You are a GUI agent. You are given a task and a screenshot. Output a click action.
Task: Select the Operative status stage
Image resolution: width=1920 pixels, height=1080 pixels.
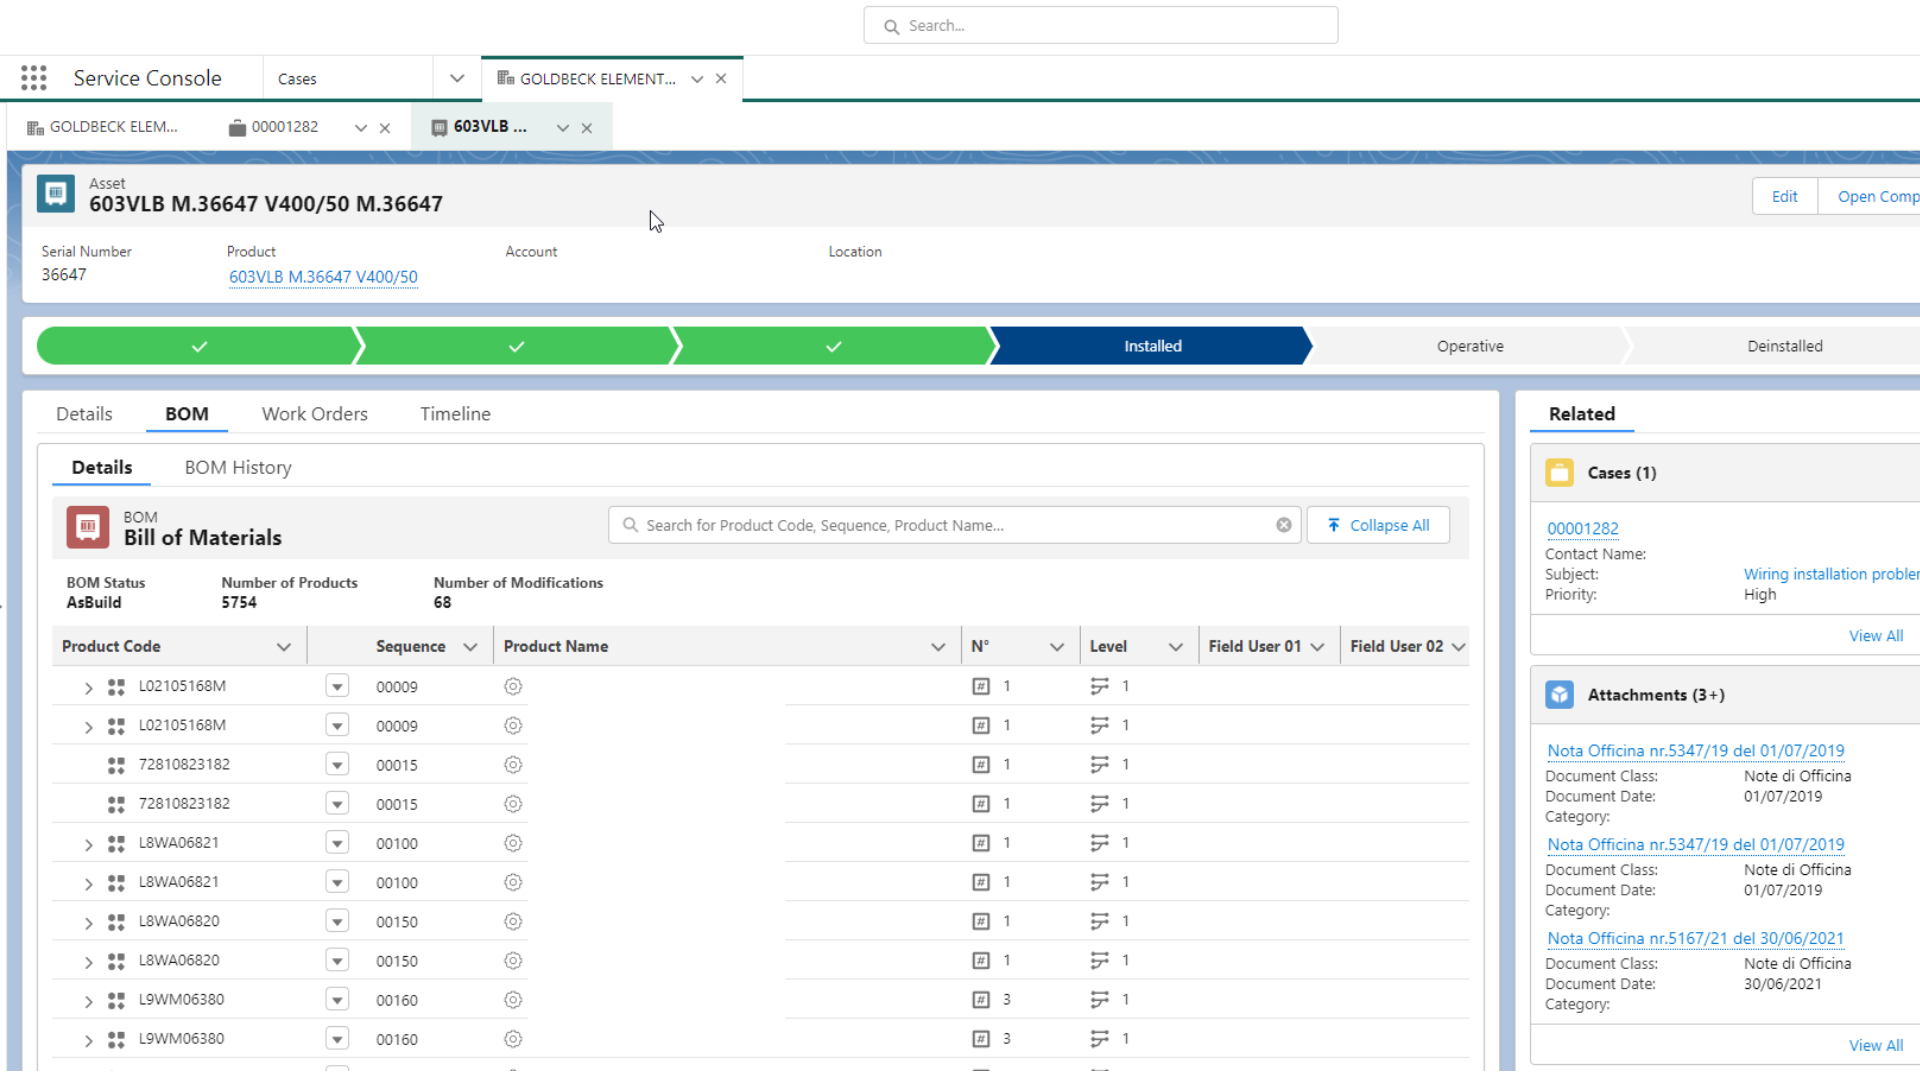tap(1470, 346)
